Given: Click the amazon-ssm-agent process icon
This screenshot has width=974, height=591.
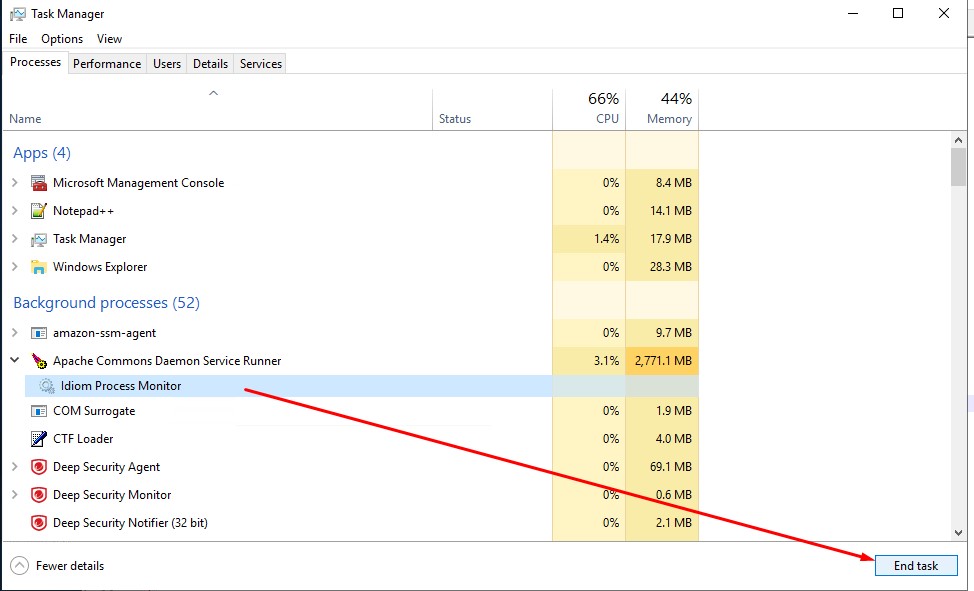Looking at the screenshot, I should coord(39,333).
